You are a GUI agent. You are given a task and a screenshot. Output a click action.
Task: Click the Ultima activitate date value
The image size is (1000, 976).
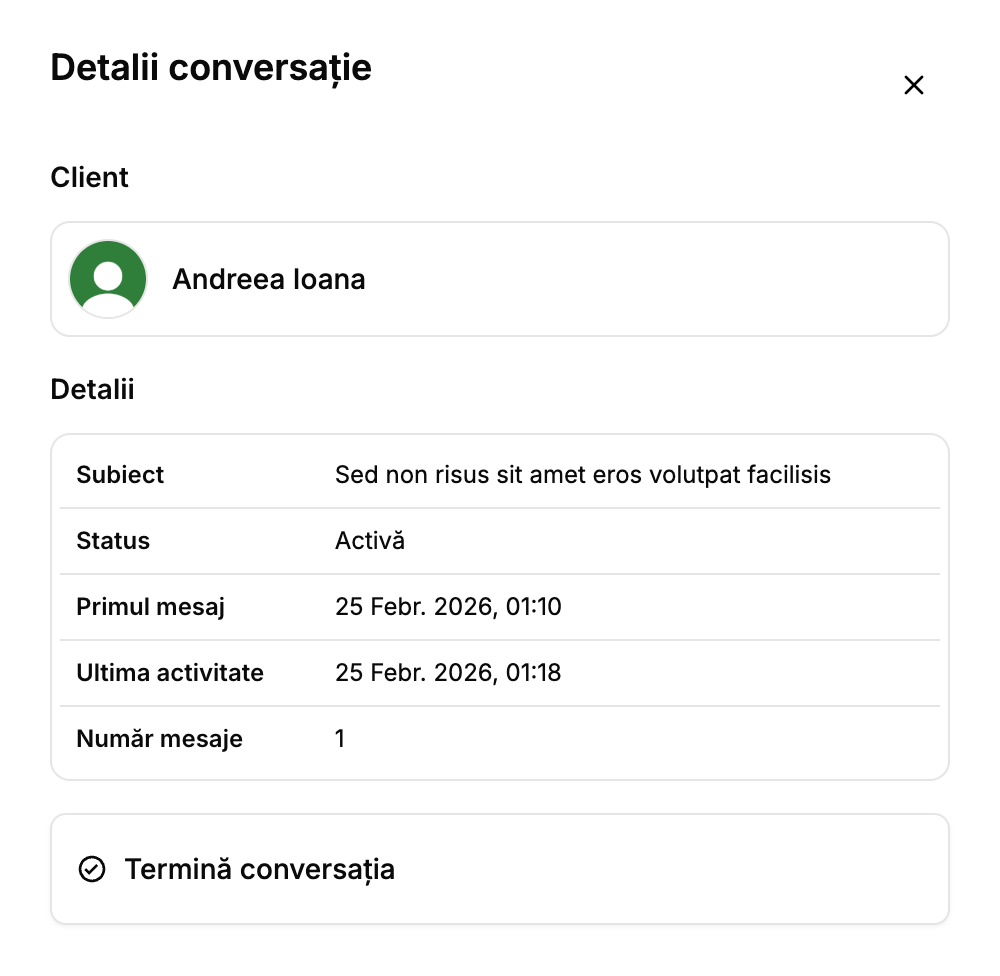coord(448,672)
